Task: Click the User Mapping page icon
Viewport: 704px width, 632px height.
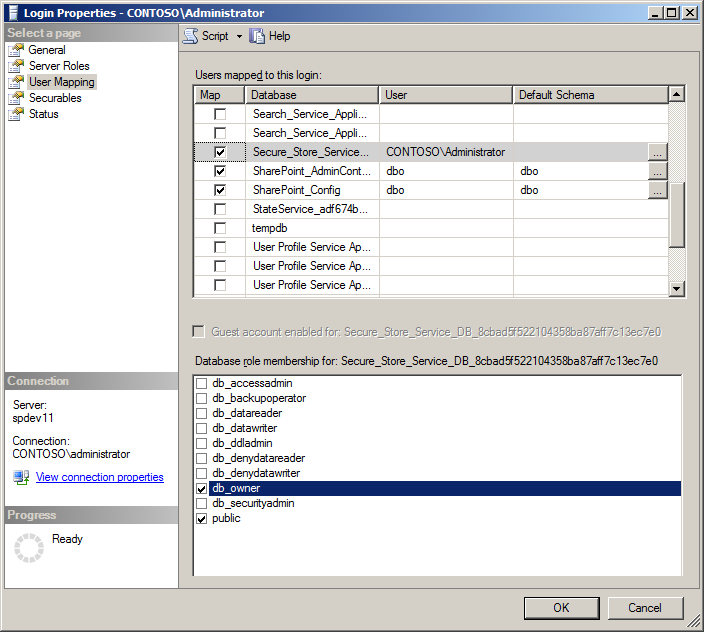Action: tap(16, 82)
